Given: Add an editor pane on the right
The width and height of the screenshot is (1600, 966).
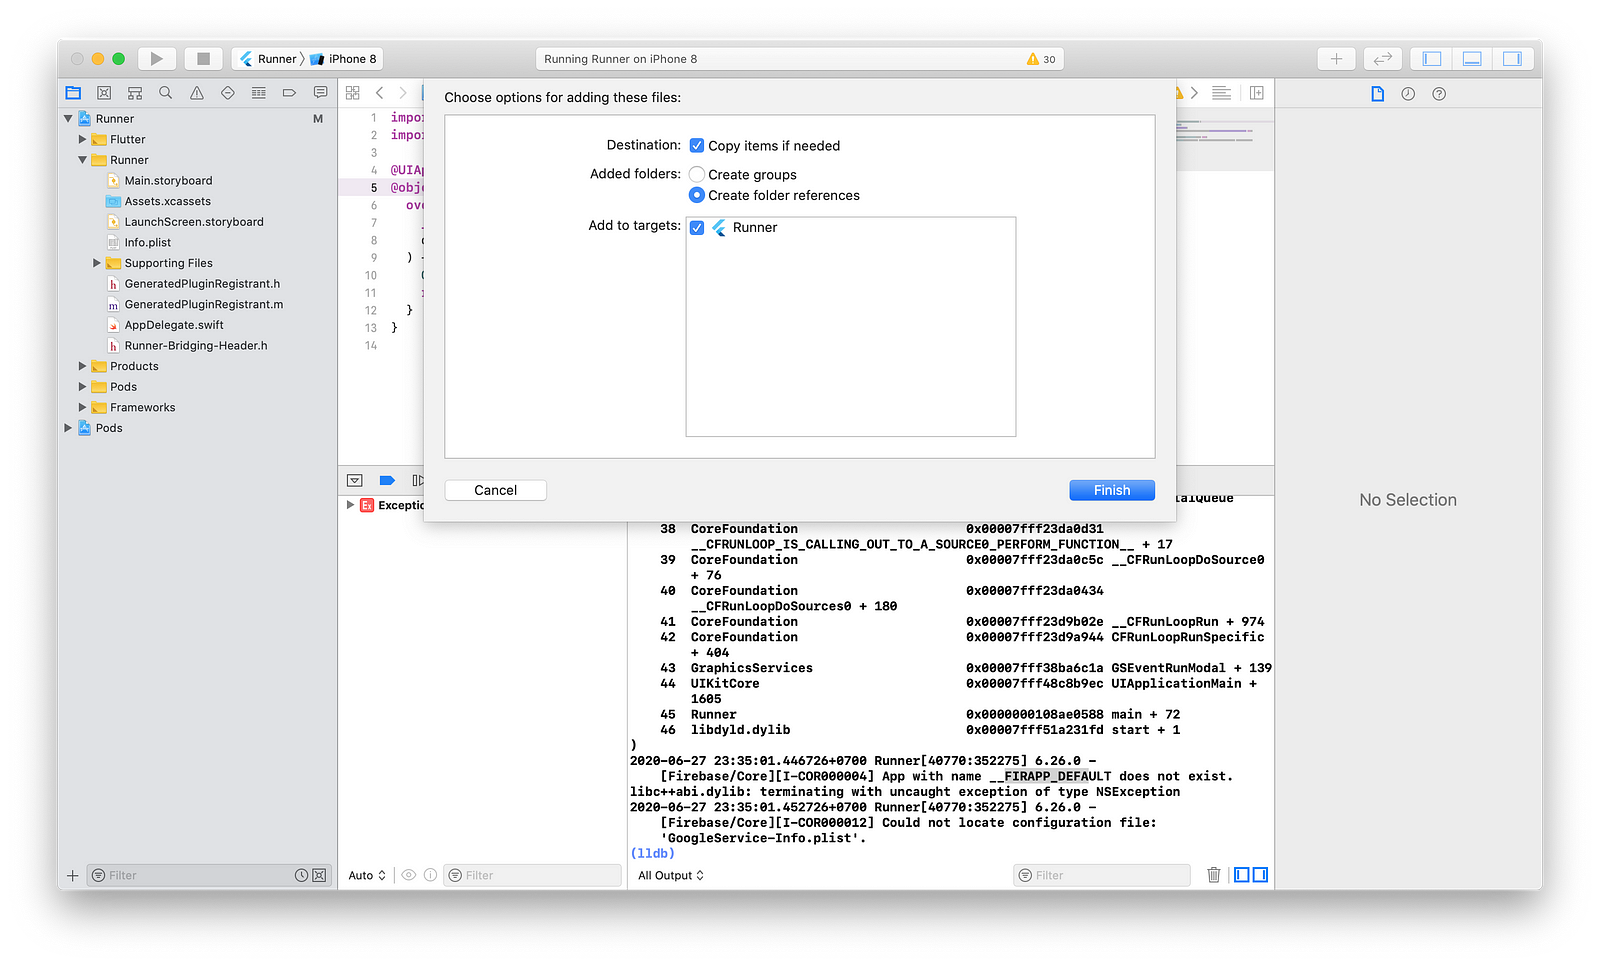Looking at the screenshot, I should coord(1257,93).
